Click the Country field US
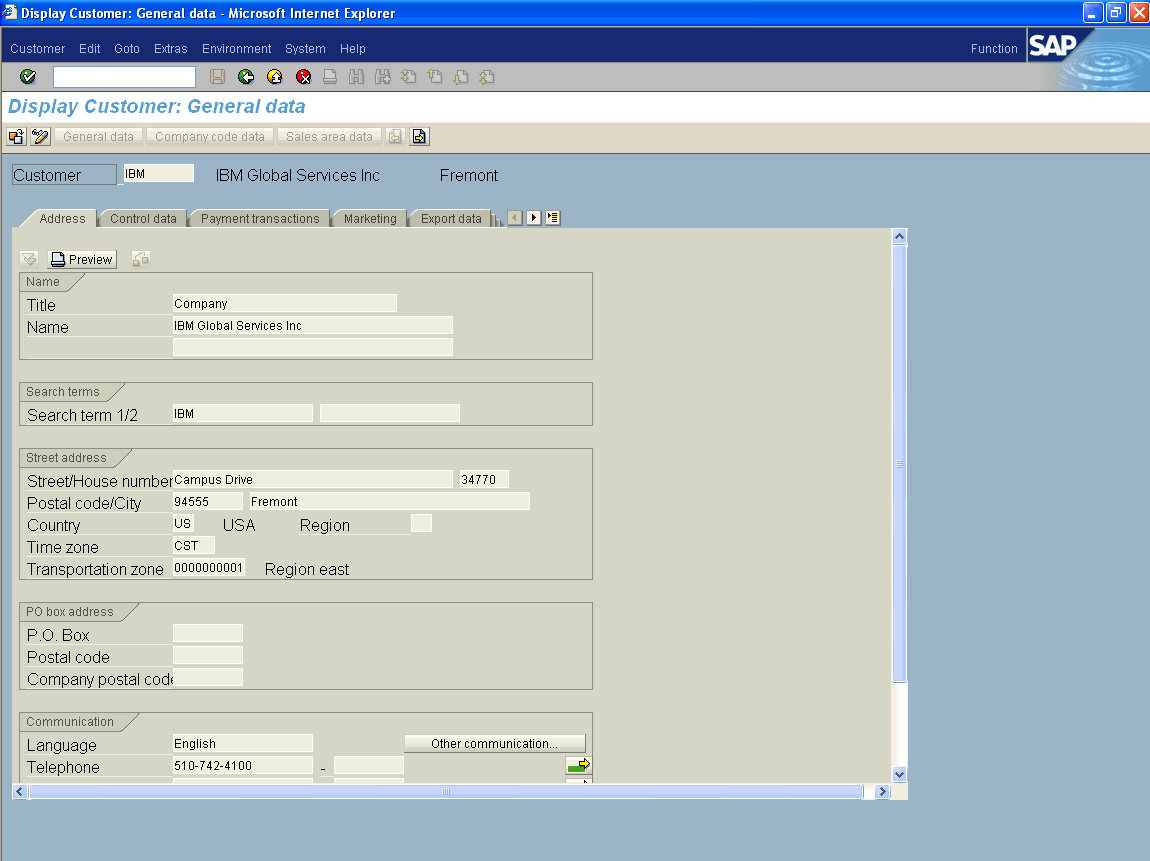This screenshot has width=1150, height=861. [x=183, y=524]
